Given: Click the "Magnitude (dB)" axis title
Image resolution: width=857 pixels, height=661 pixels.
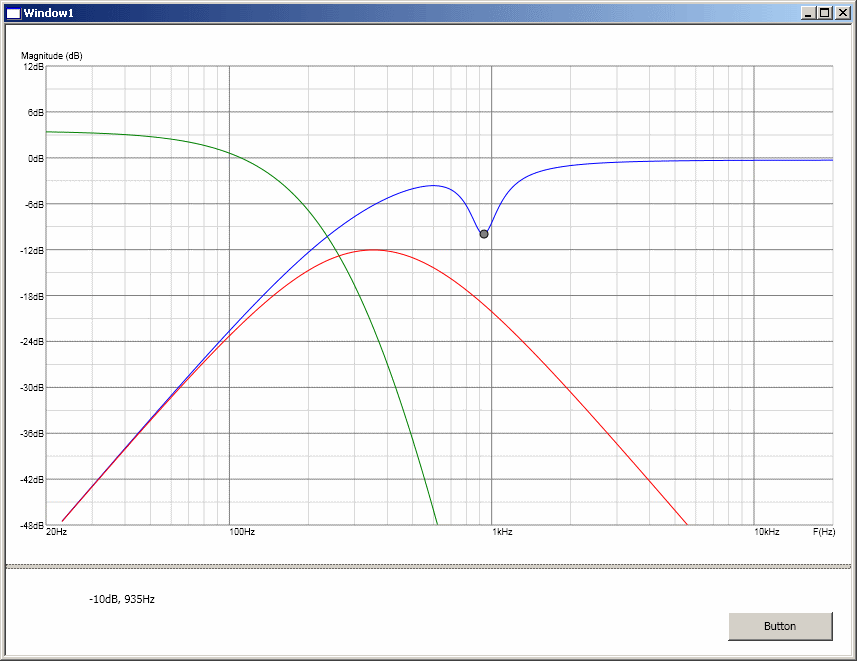Looking at the screenshot, I should pos(52,56).
